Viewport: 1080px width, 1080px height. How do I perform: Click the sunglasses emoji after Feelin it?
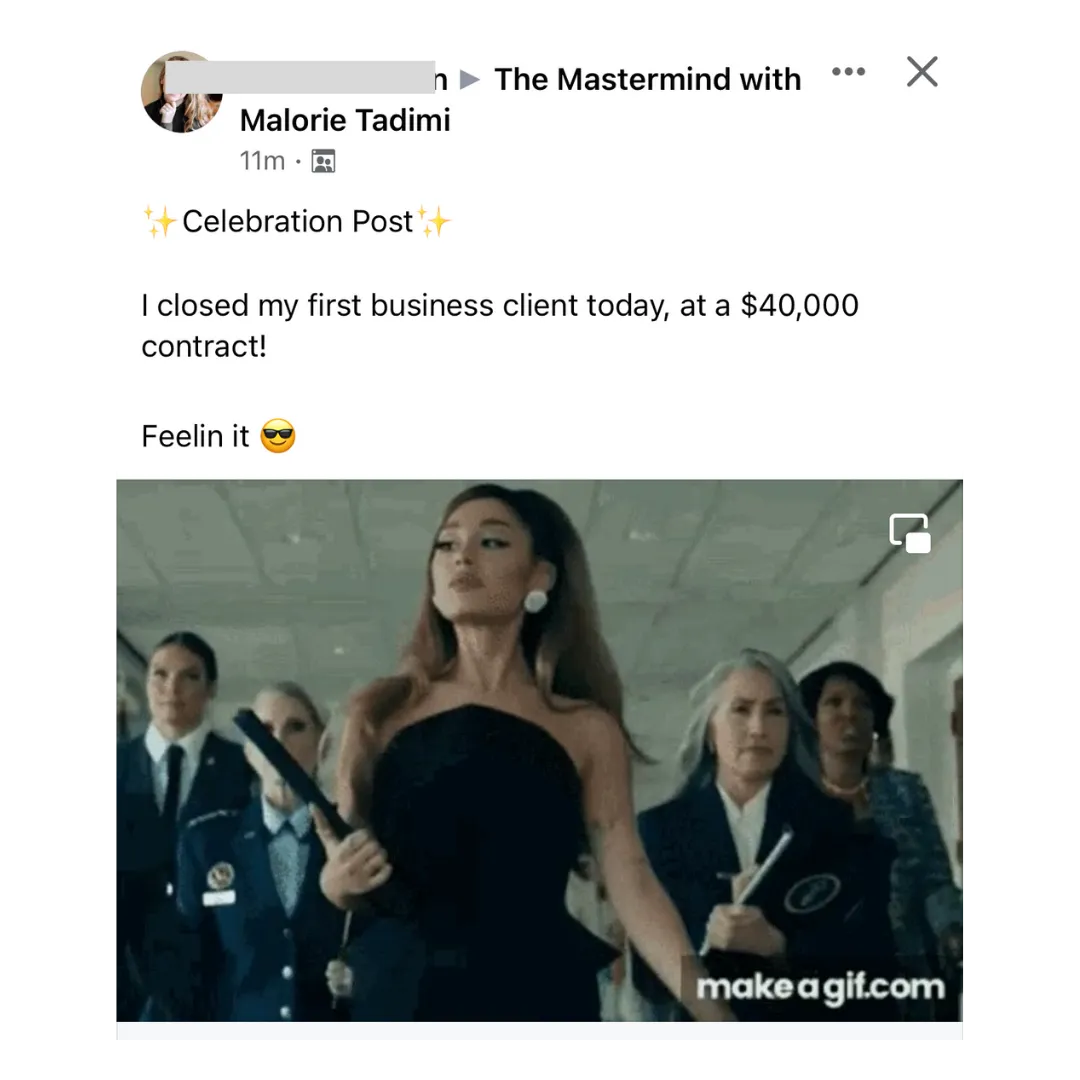278,435
